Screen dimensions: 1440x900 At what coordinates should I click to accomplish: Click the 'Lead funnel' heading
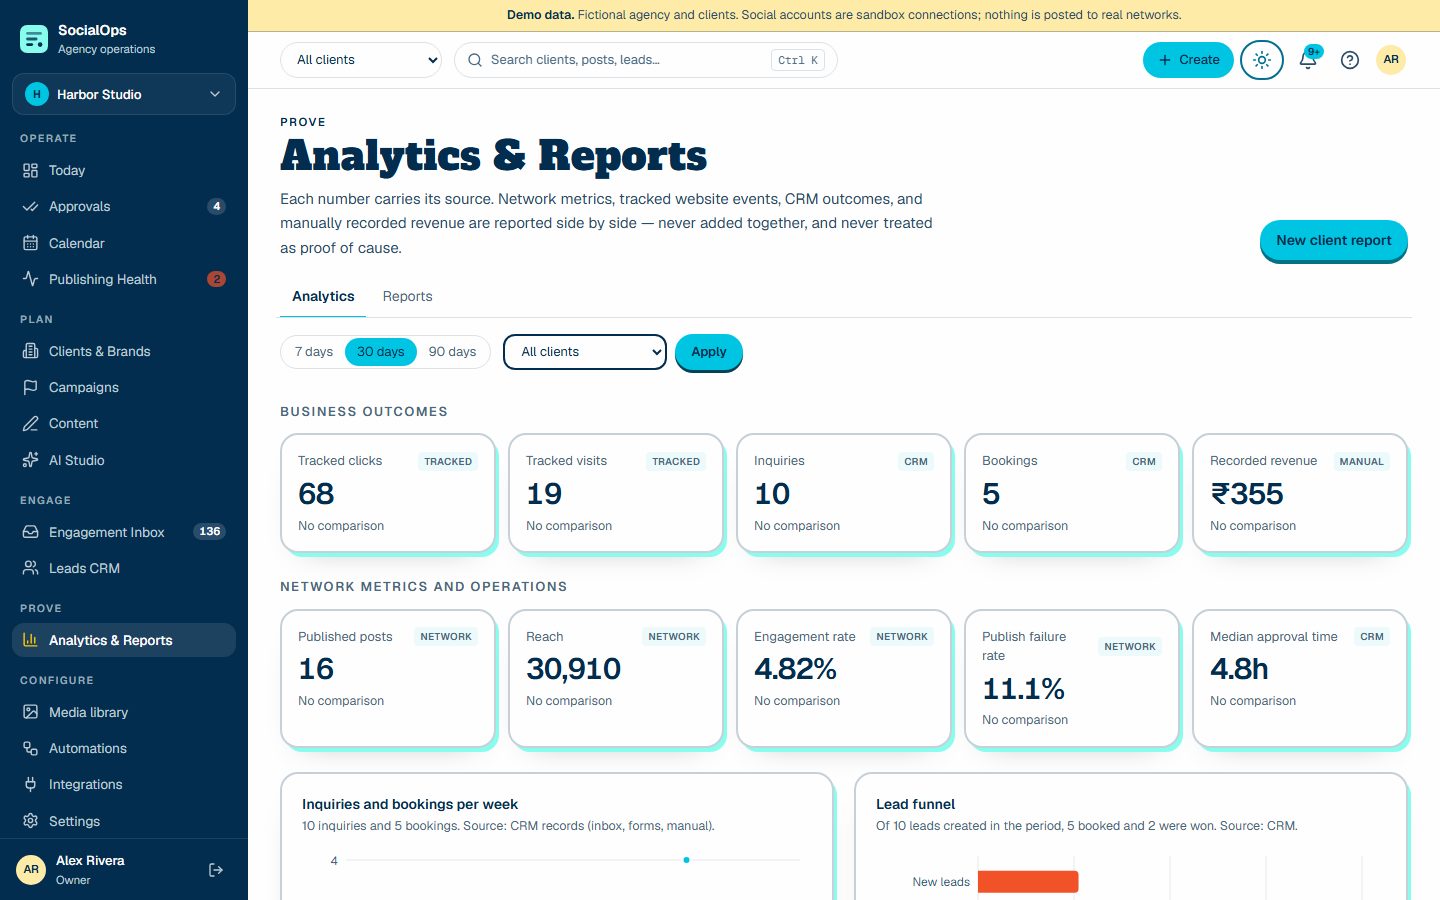click(x=915, y=804)
